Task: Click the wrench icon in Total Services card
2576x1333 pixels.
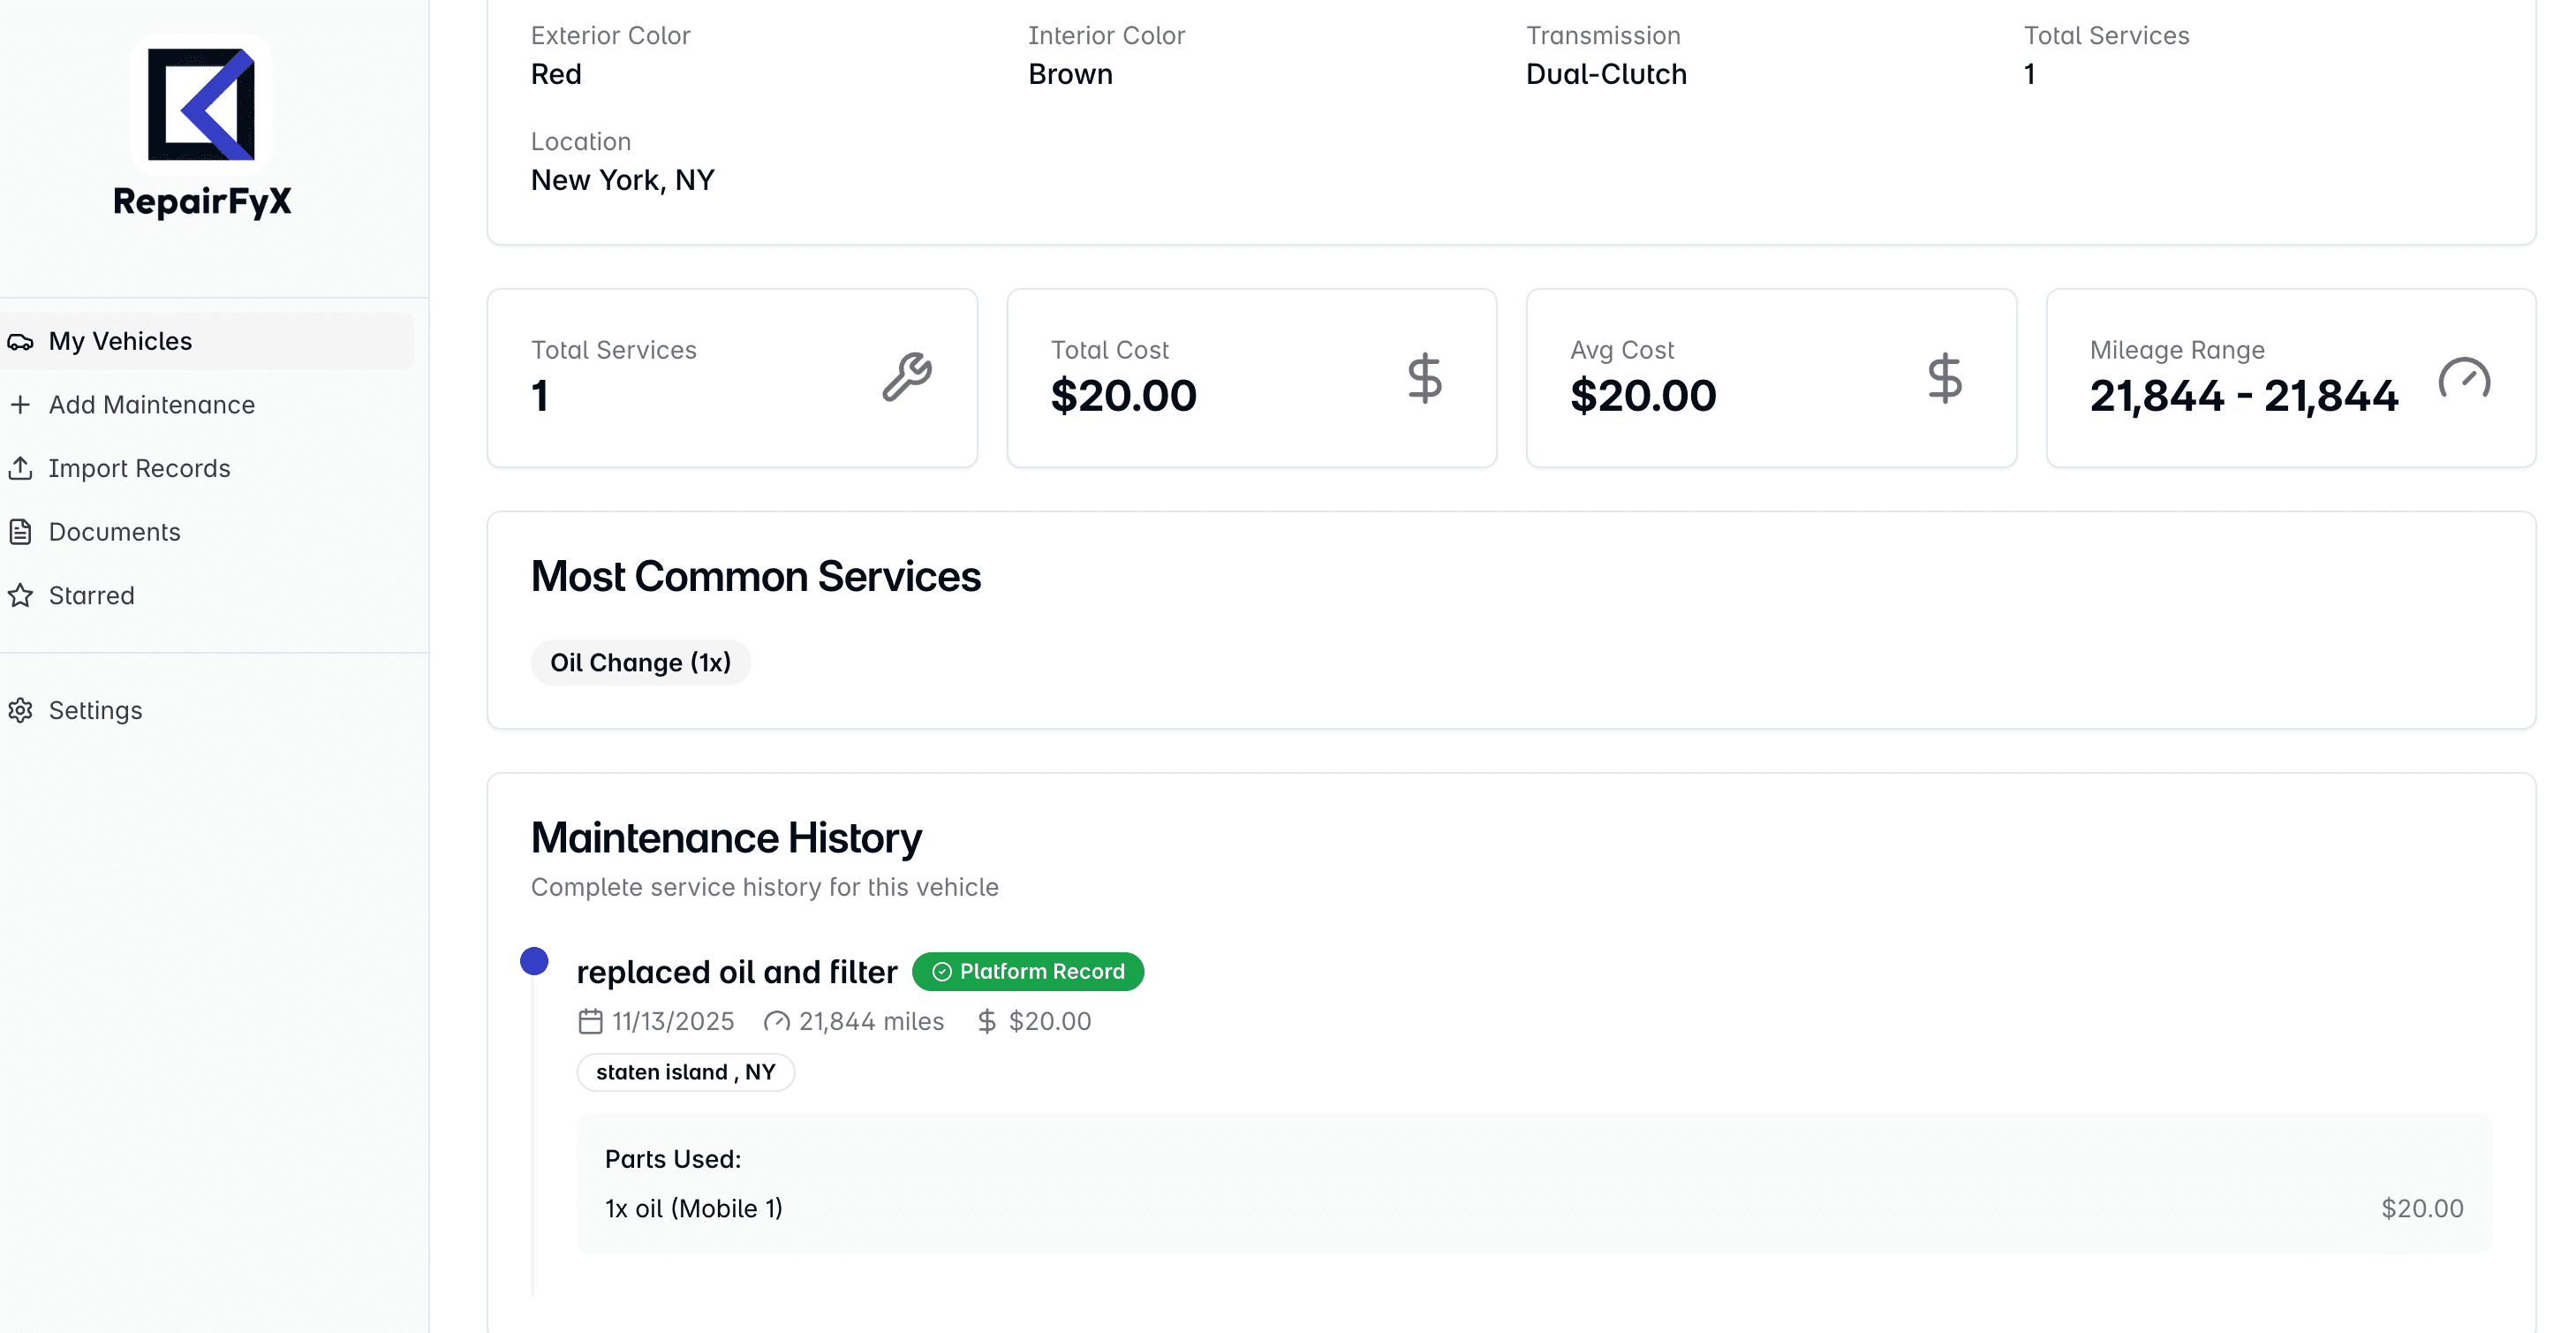Action: (x=907, y=377)
